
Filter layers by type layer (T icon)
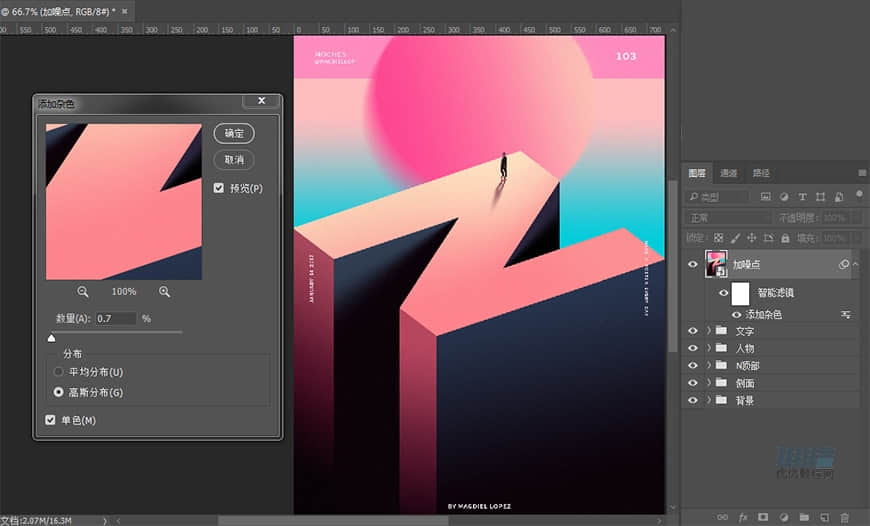(x=802, y=196)
